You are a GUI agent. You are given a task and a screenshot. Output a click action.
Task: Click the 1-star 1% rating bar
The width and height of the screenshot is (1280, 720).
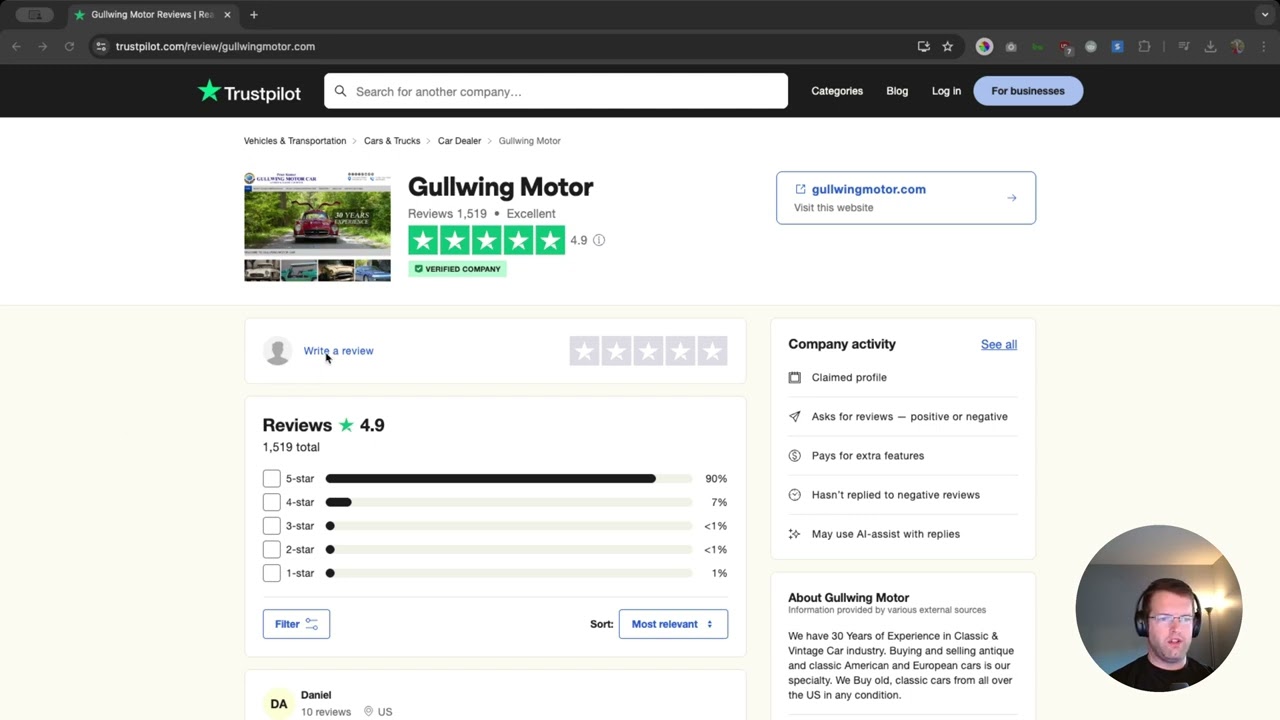(509, 573)
